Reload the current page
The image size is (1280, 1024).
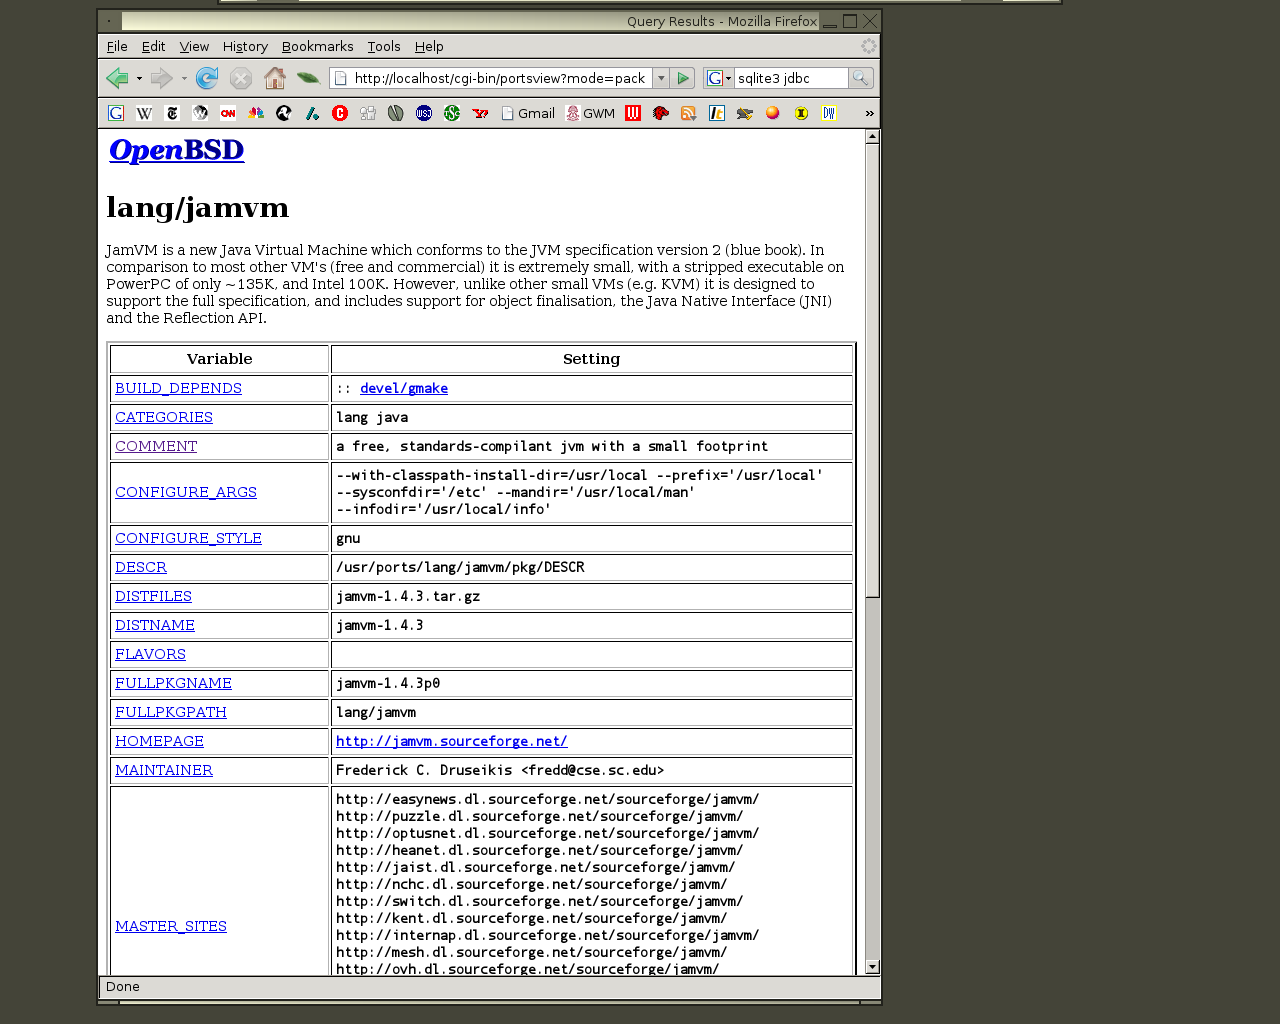[x=207, y=78]
